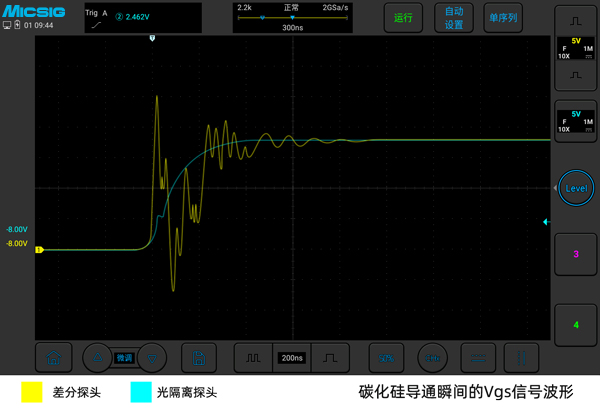Enable channel 3
This screenshot has height=410, width=600.
(x=575, y=254)
